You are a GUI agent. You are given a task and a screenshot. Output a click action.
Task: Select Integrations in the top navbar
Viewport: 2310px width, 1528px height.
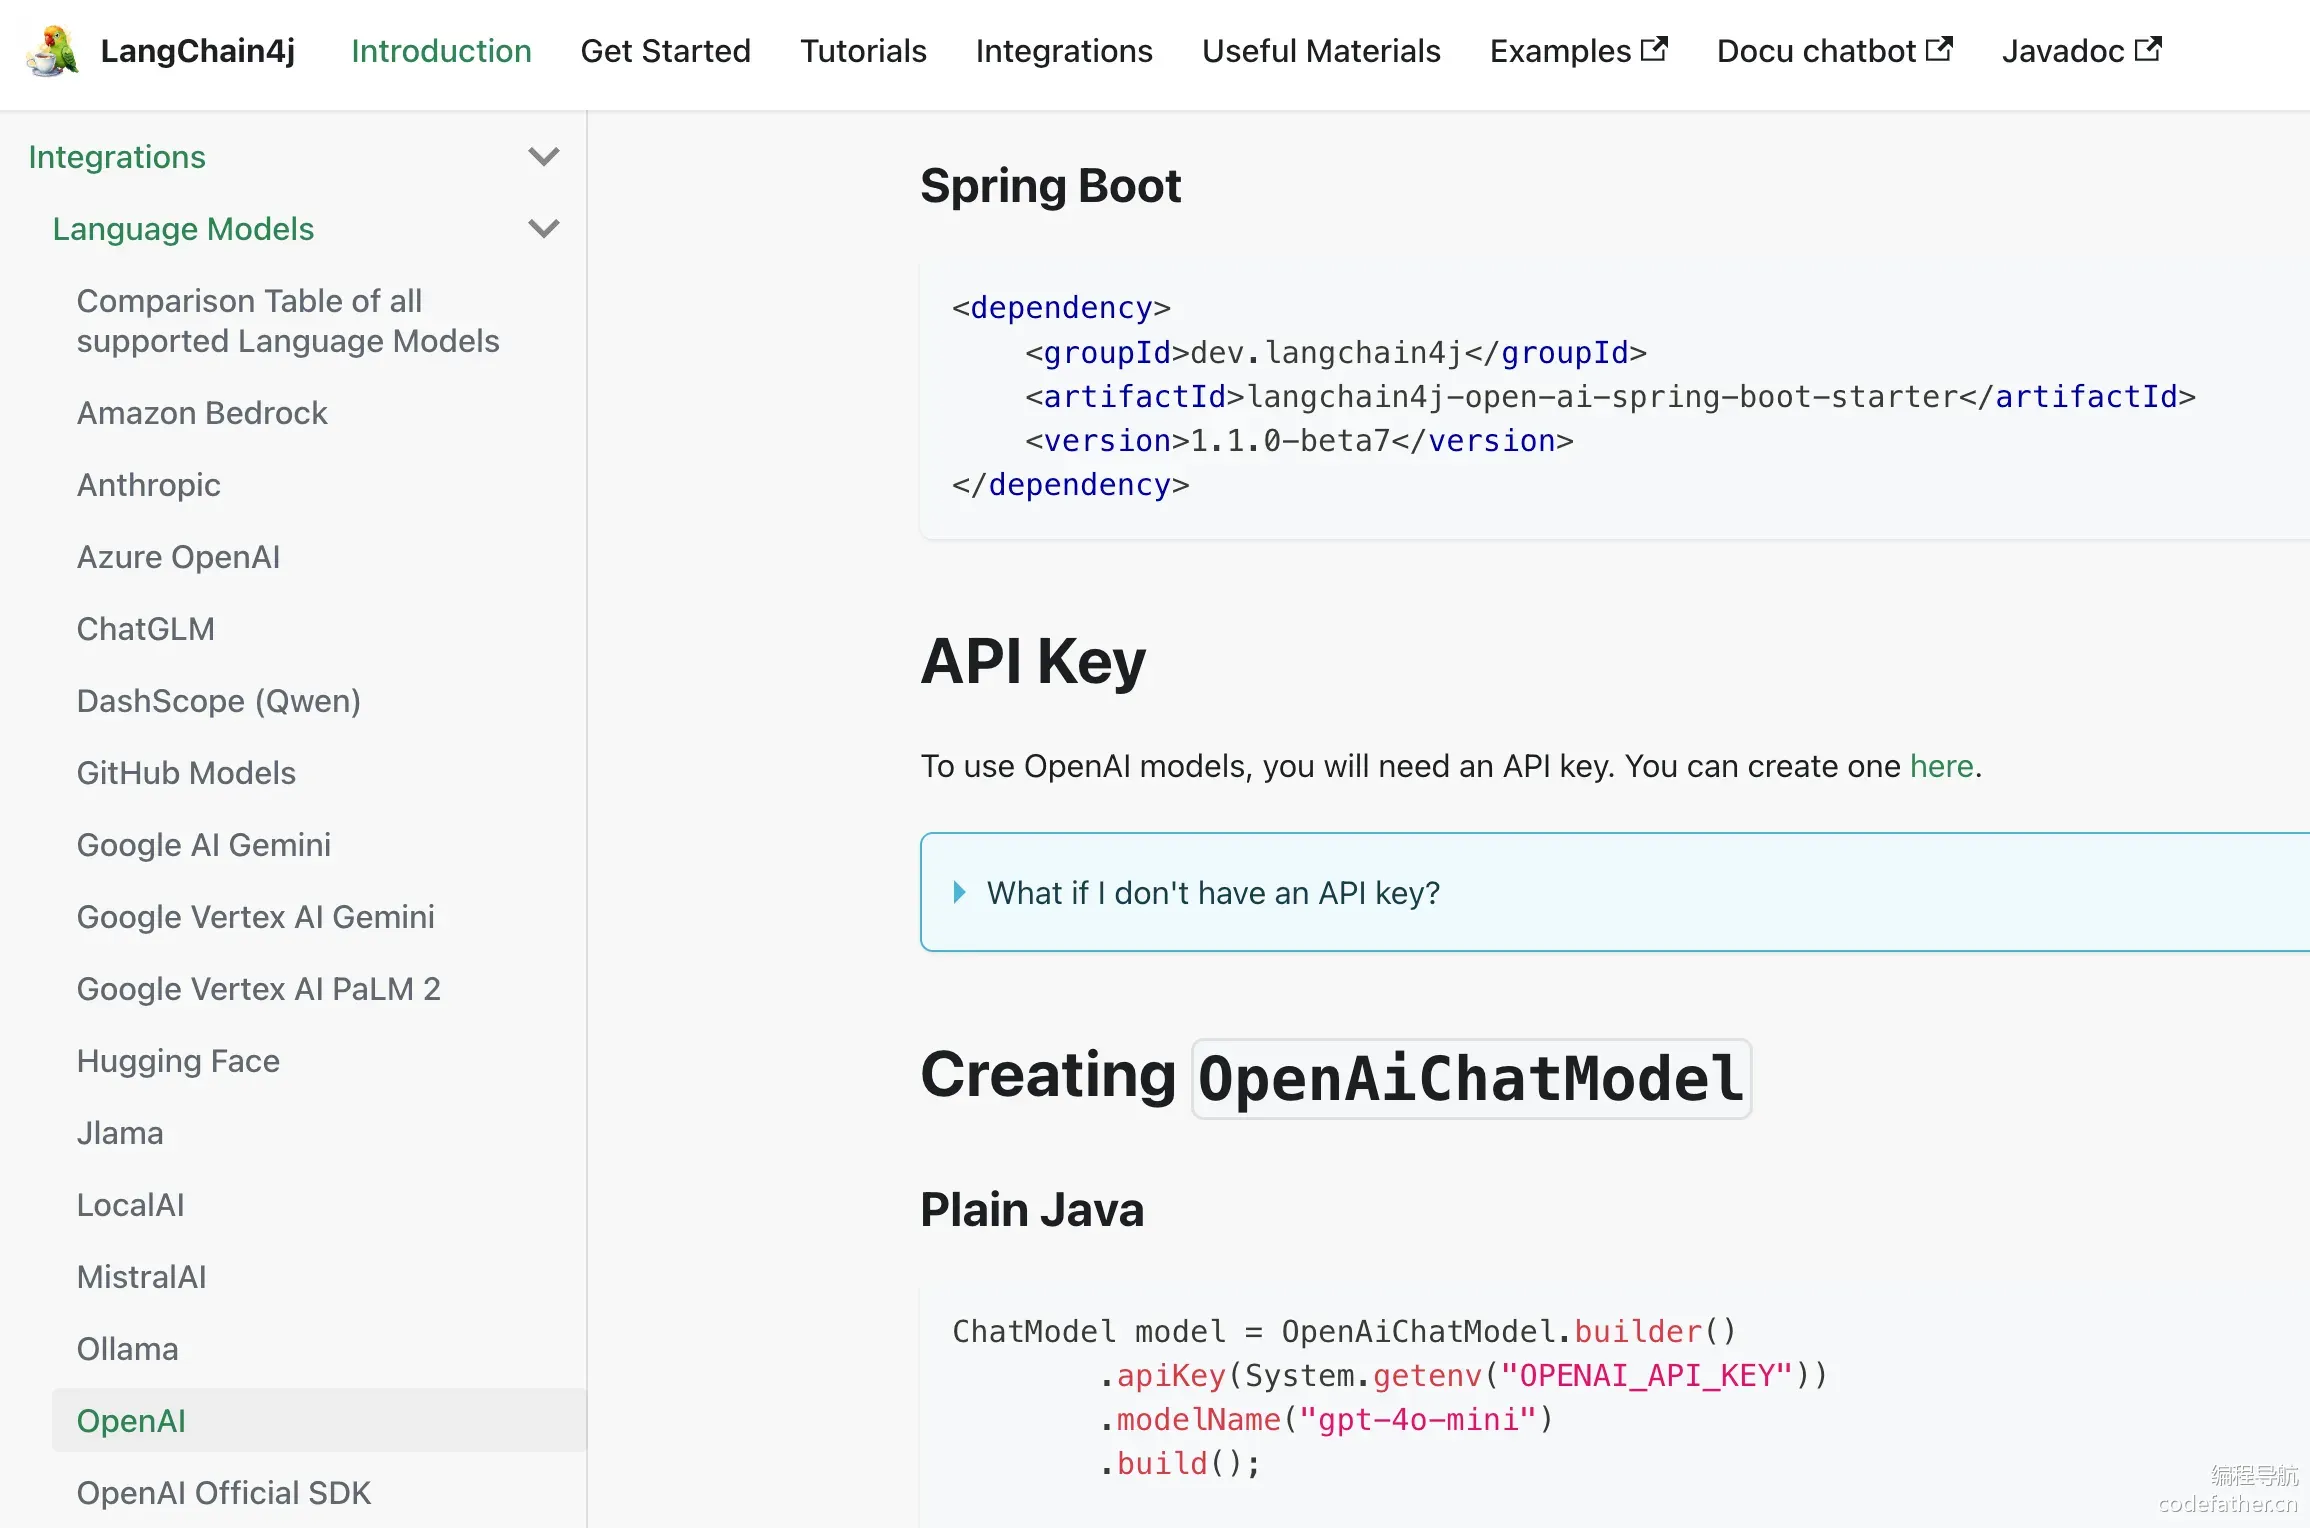coord(1064,50)
